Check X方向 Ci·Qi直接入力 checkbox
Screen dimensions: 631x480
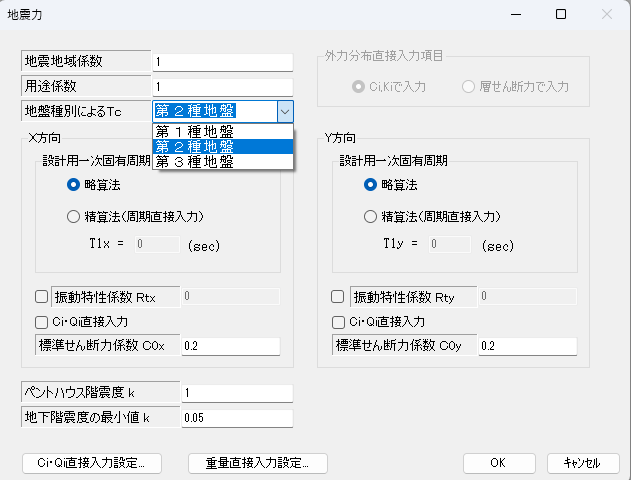(41, 322)
